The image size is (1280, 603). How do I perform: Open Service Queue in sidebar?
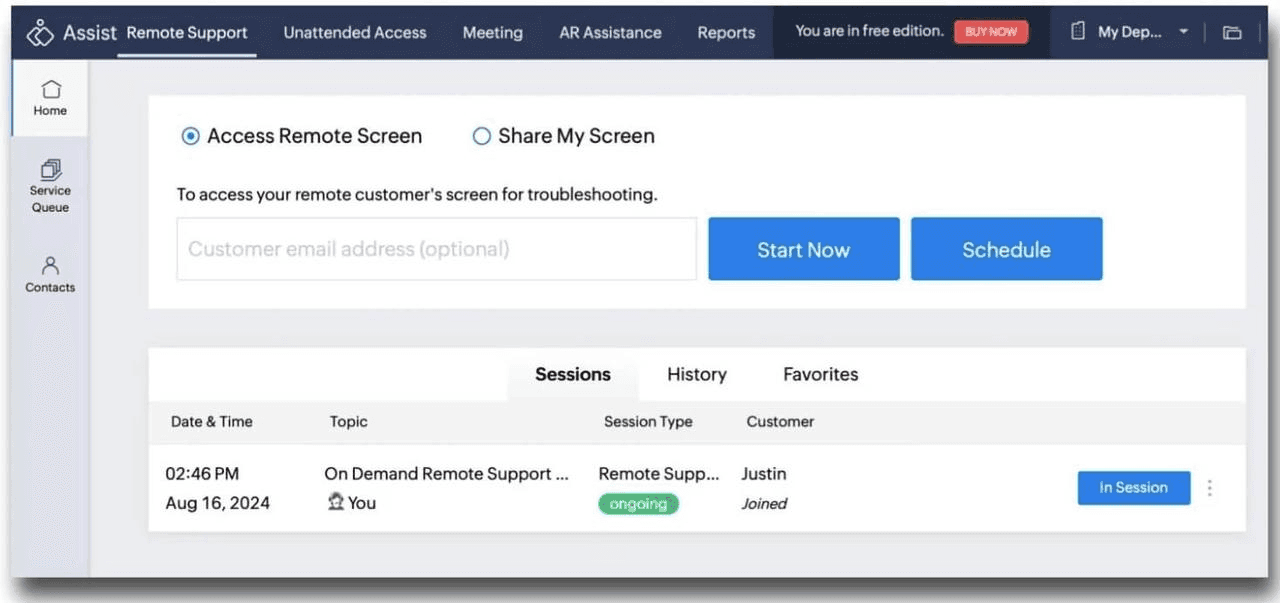50,186
